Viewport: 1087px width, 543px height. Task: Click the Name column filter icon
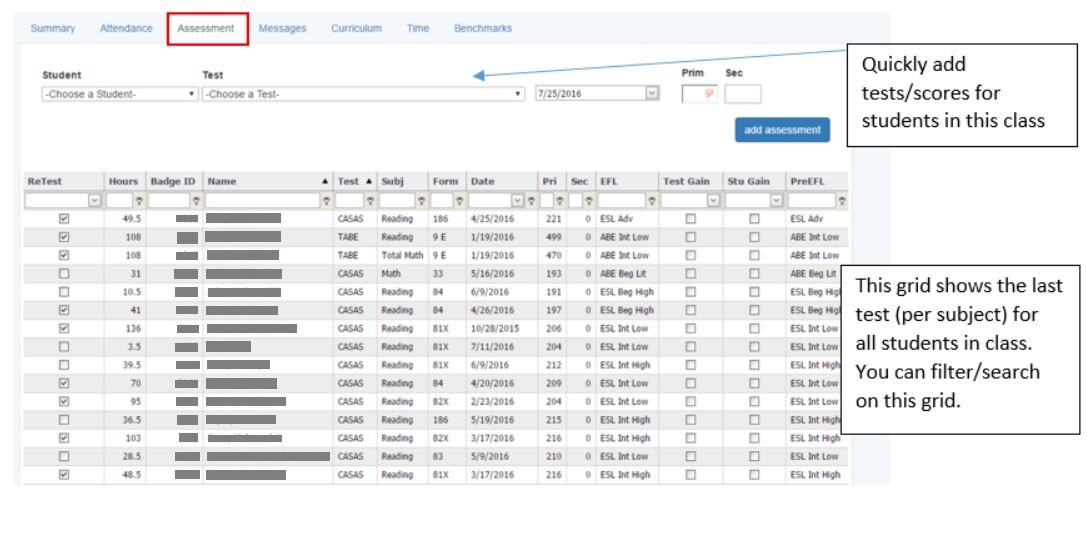point(327,201)
